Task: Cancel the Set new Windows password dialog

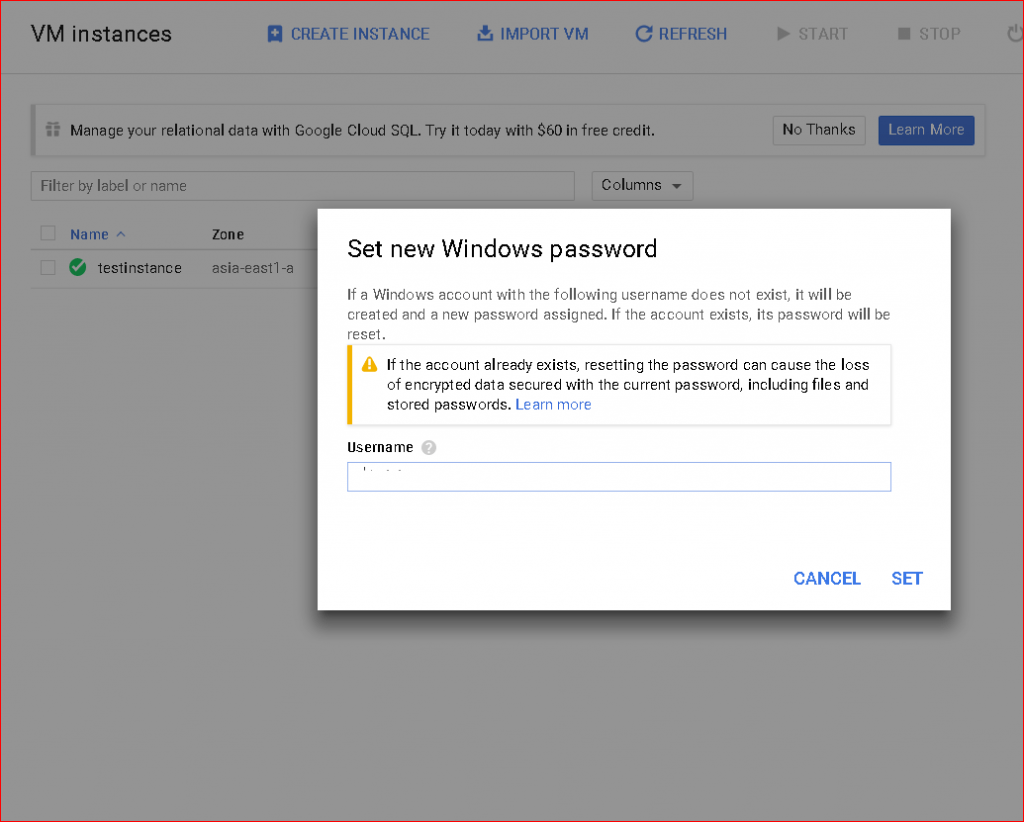Action: coord(826,578)
